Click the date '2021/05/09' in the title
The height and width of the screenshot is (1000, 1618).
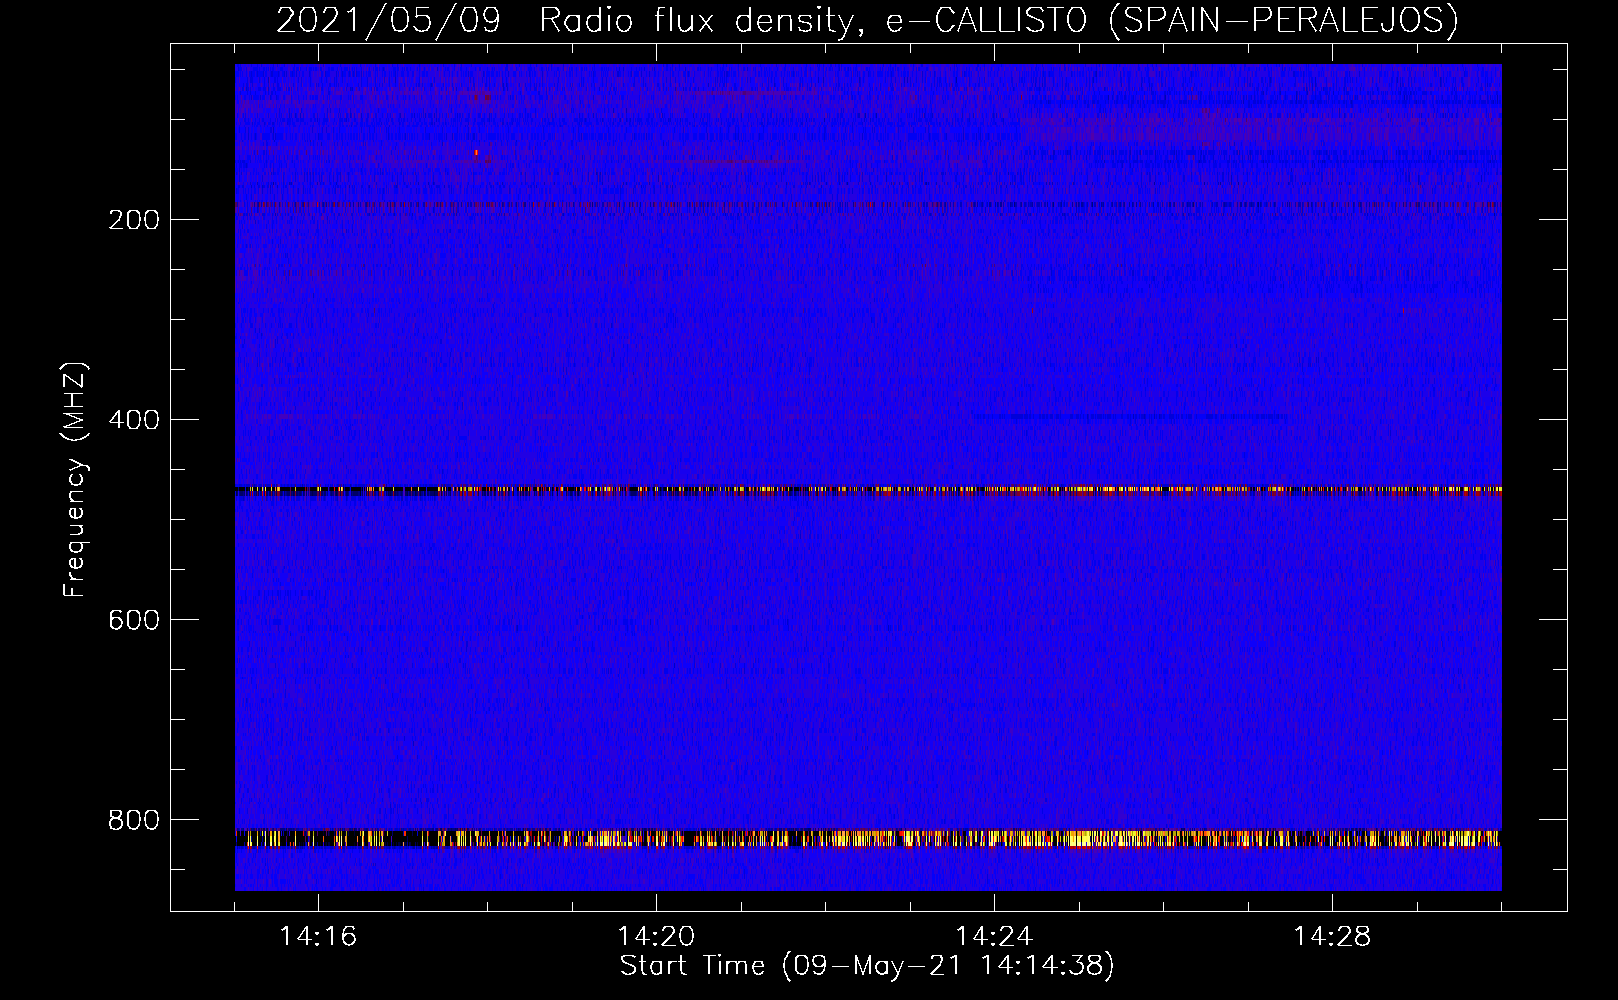coord(388,21)
